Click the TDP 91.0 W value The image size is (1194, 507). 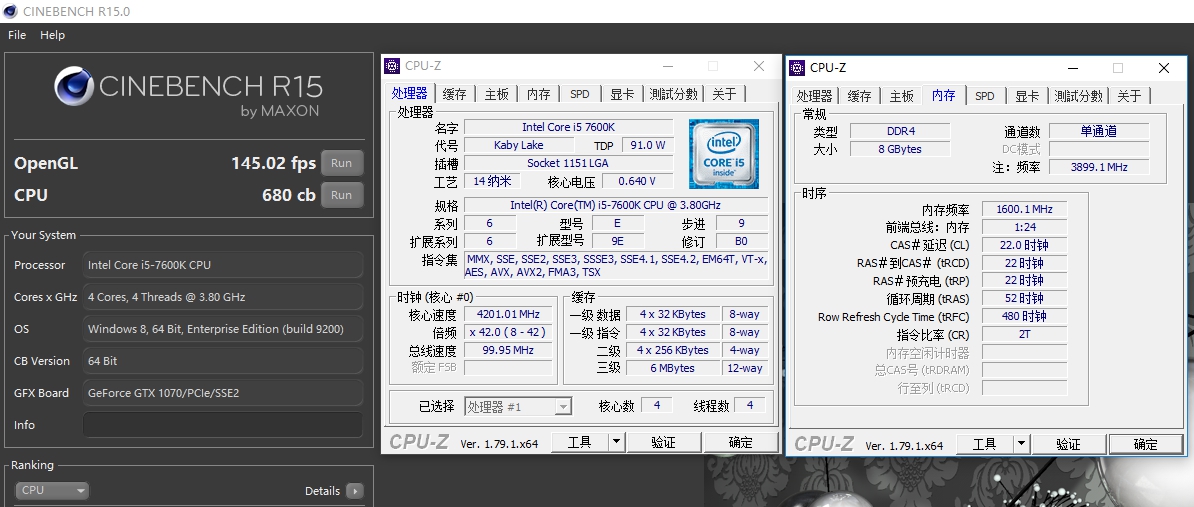[648, 145]
